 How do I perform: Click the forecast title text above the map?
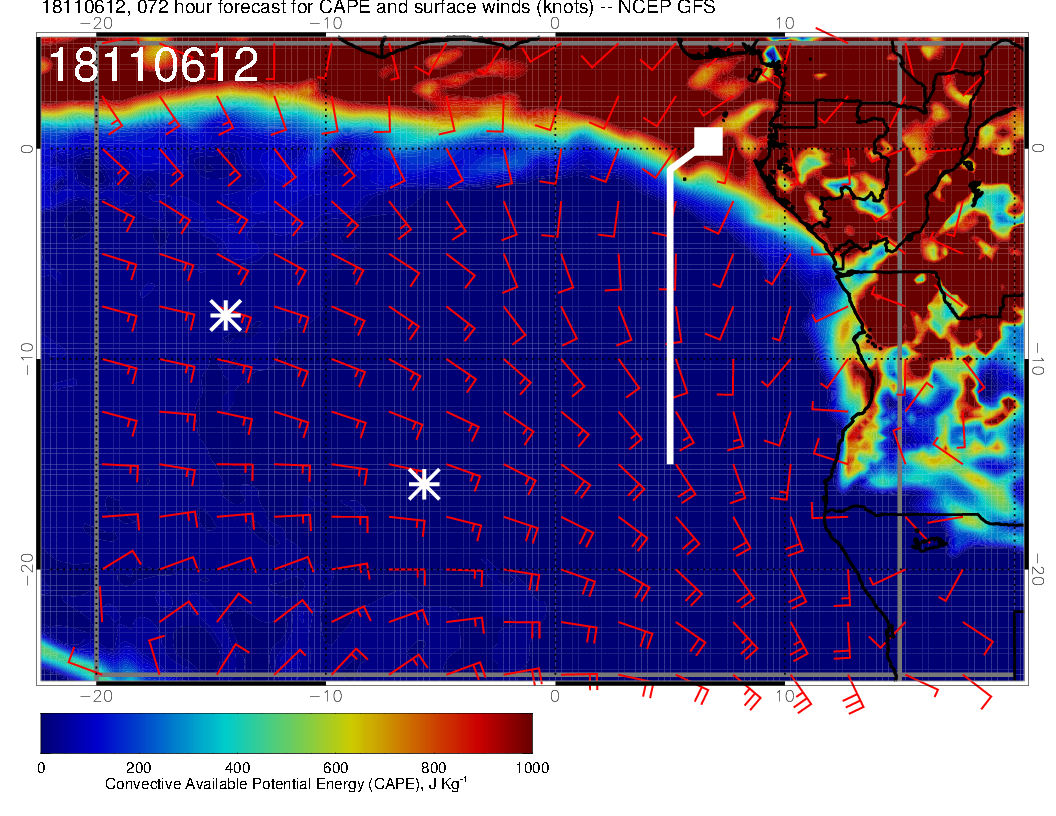pos(378,9)
